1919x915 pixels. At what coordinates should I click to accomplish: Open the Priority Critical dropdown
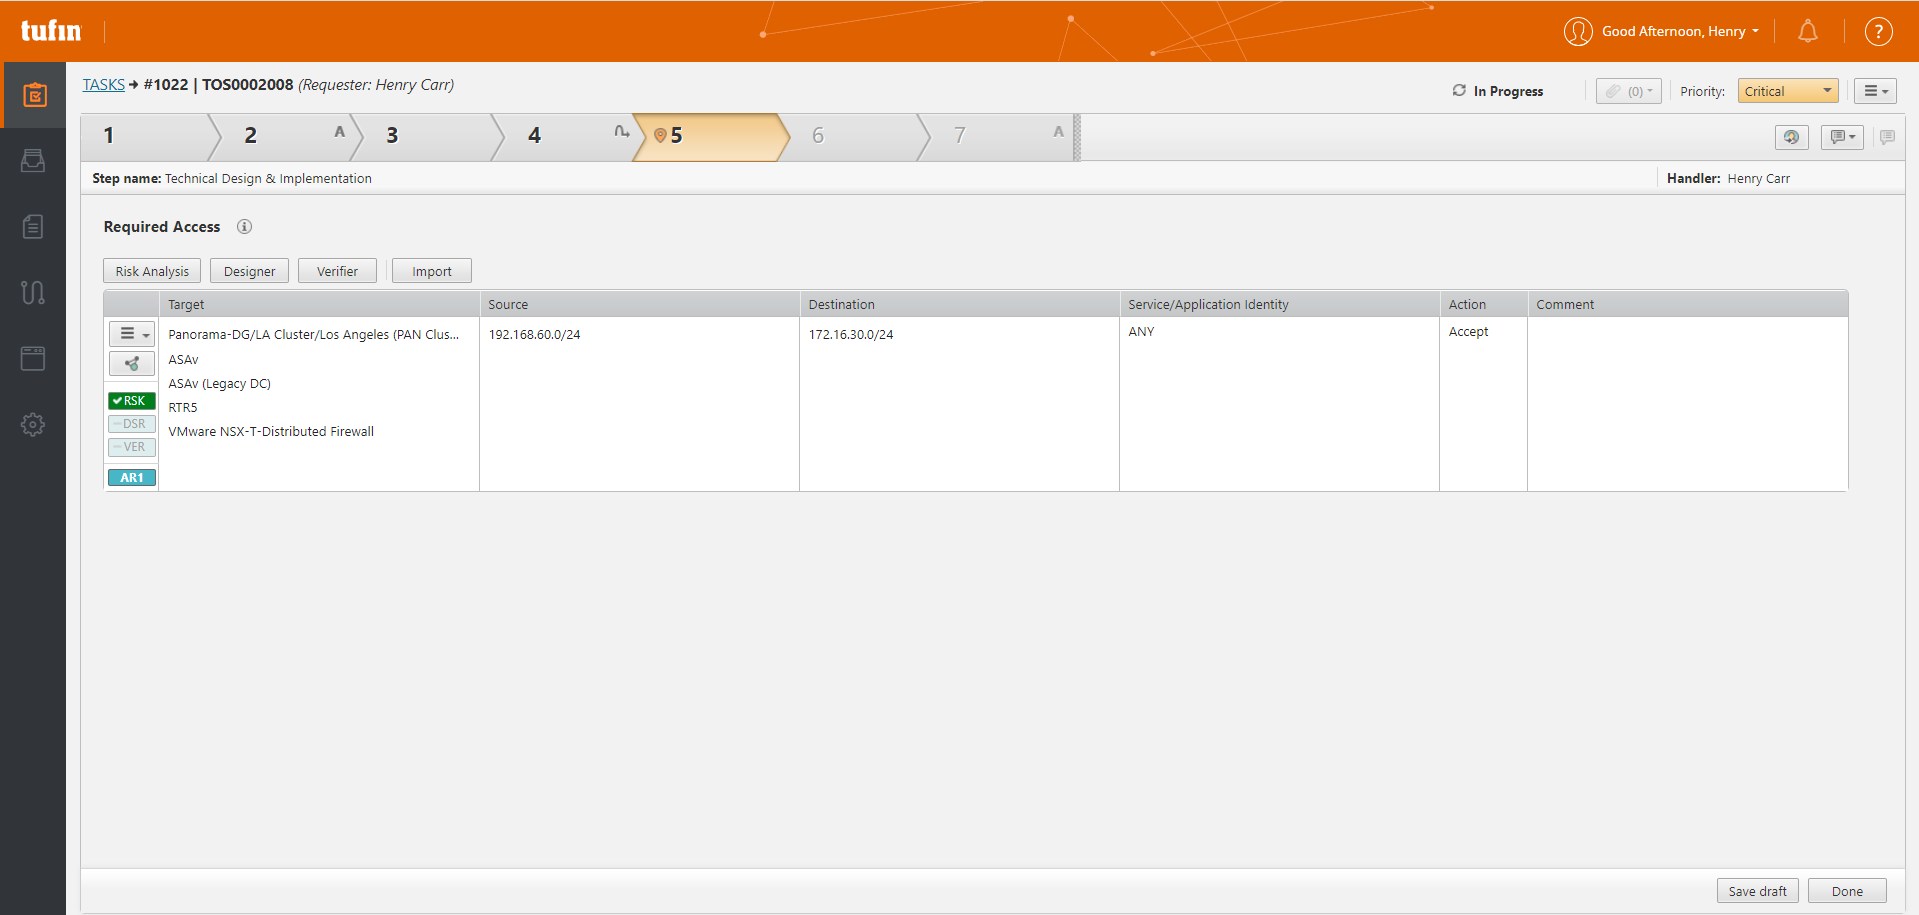pos(1788,91)
